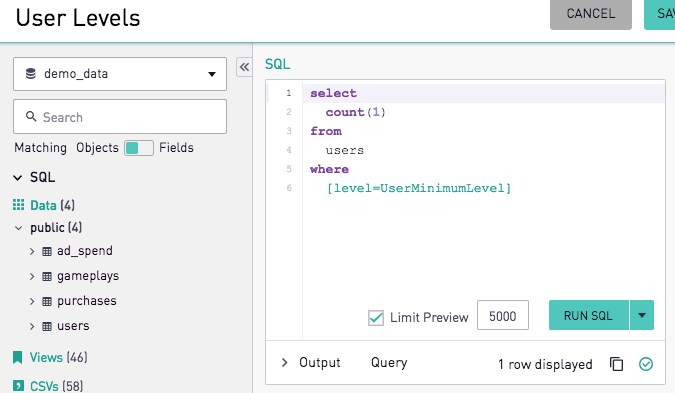Viewport: 675px width, 393px height.
Task: Collapse the sidebar with double-chevron icon
Action: click(244, 67)
